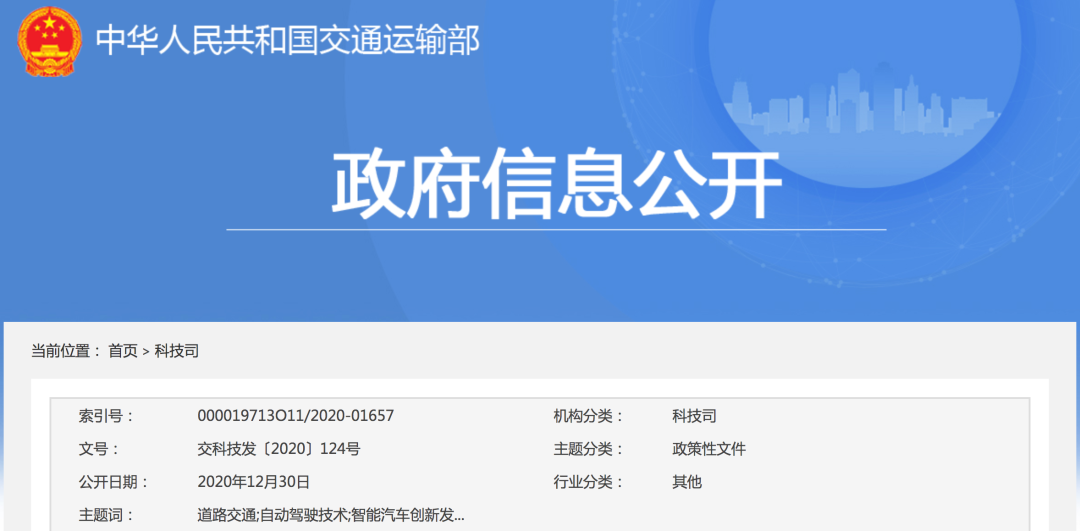The width and height of the screenshot is (1080, 531).
Task: Open 科技司 in the breadcrumb
Action: [x=176, y=351]
